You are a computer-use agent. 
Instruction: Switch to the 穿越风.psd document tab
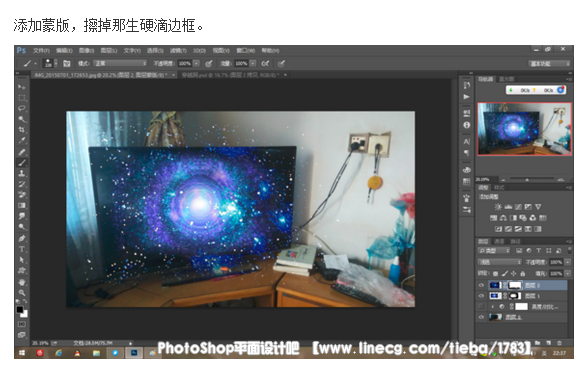(x=230, y=75)
